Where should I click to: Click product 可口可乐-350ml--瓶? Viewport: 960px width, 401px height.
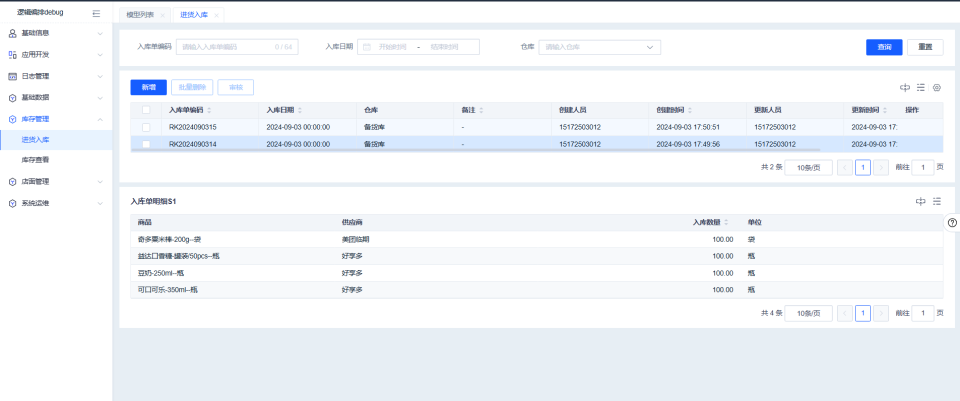point(168,290)
